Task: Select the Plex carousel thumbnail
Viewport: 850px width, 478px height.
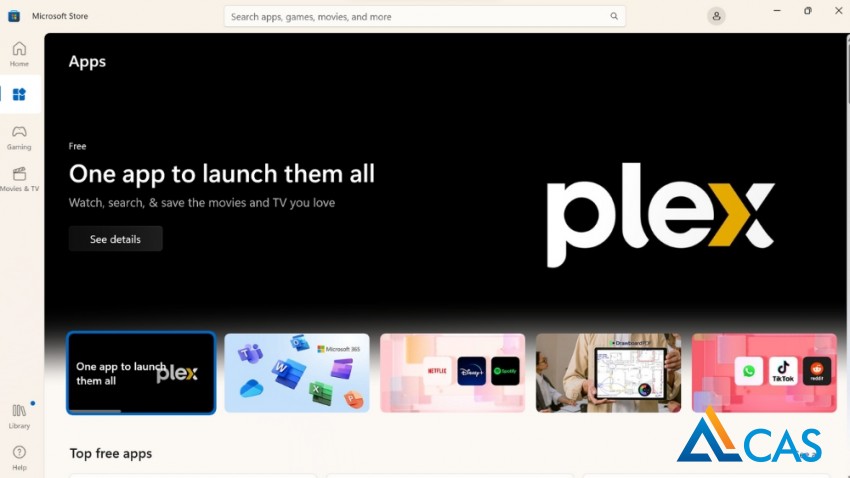Action: point(141,373)
